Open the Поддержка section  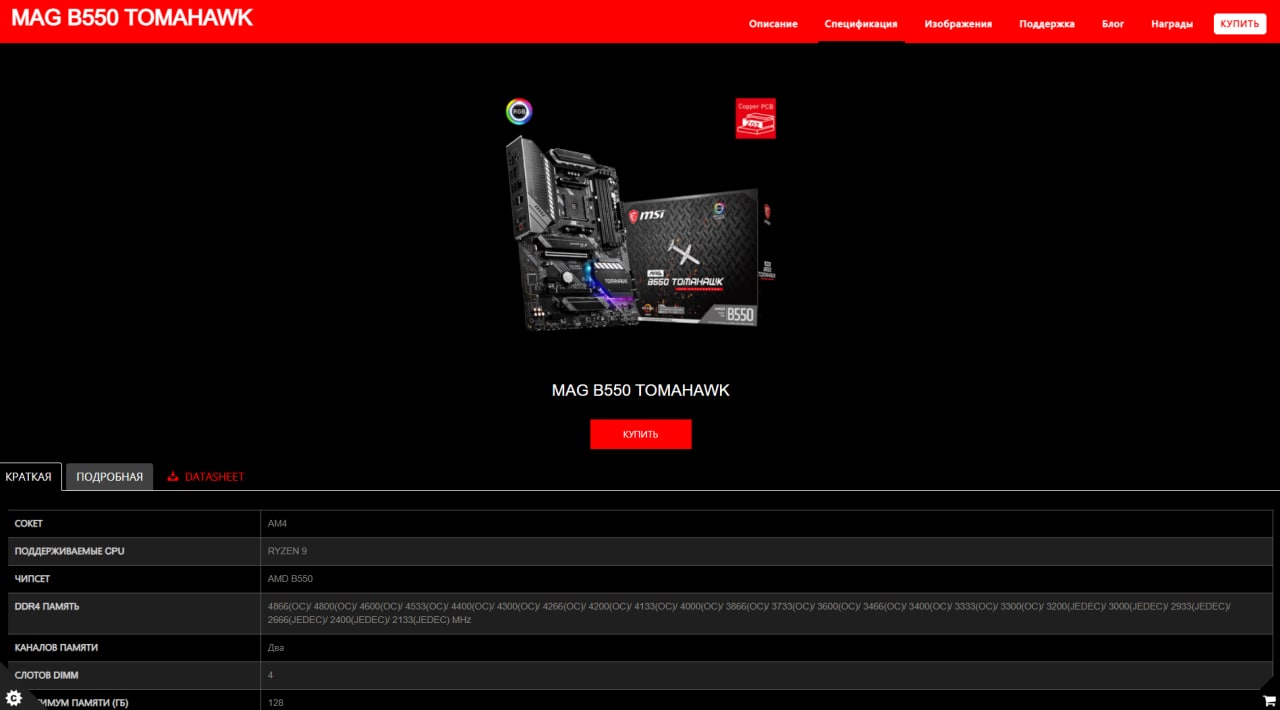pyautogui.click(x=1047, y=24)
